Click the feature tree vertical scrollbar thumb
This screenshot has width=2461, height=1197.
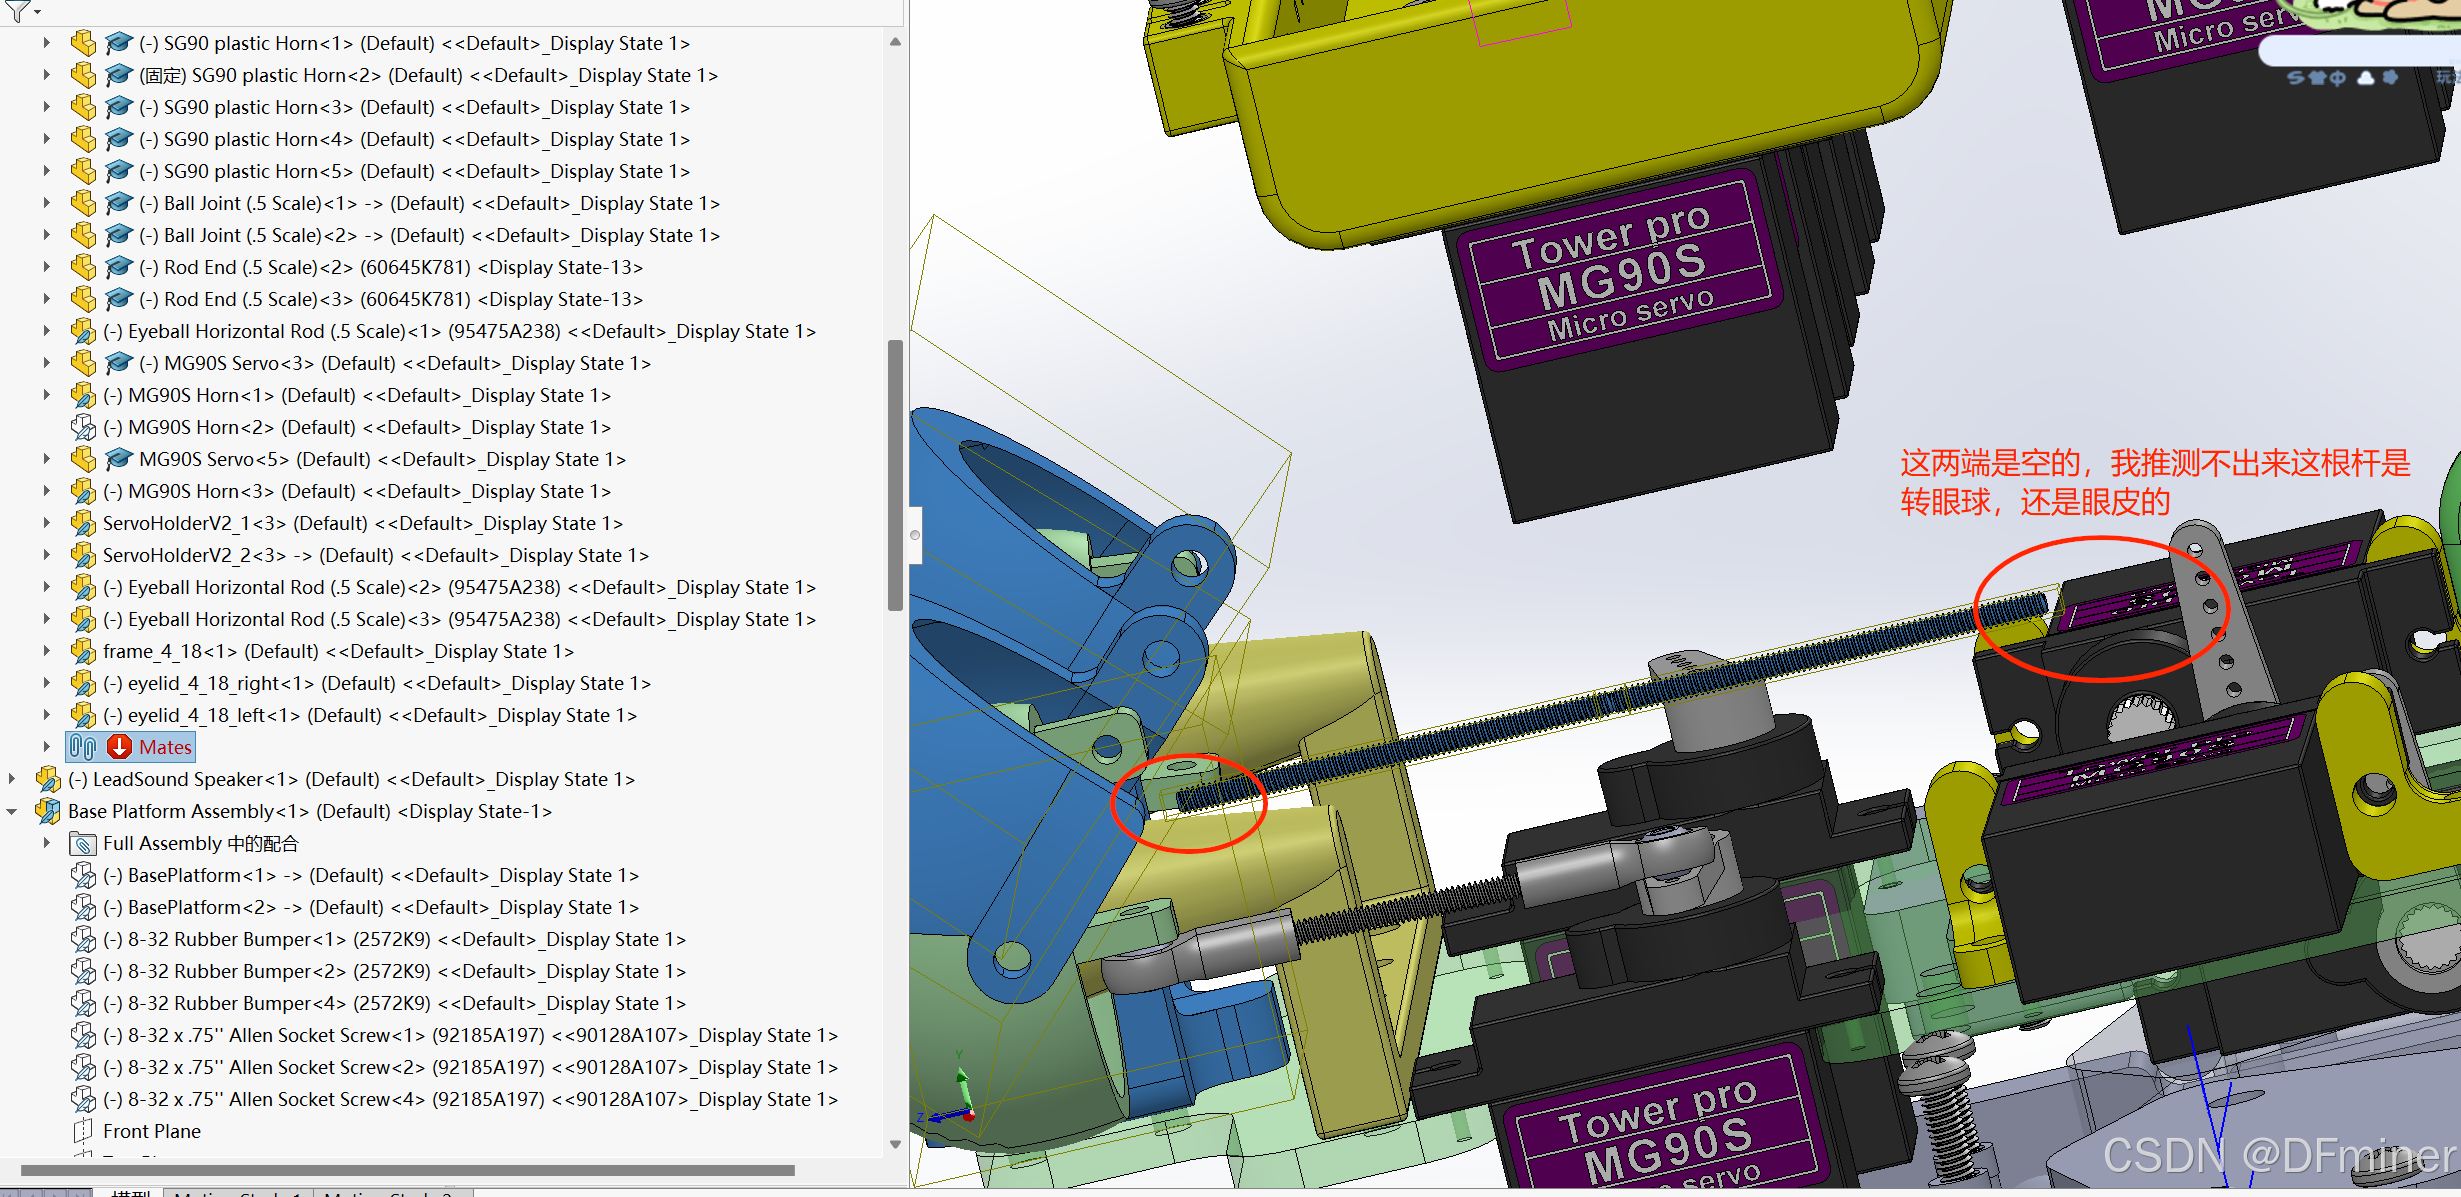[x=895, y=475]
